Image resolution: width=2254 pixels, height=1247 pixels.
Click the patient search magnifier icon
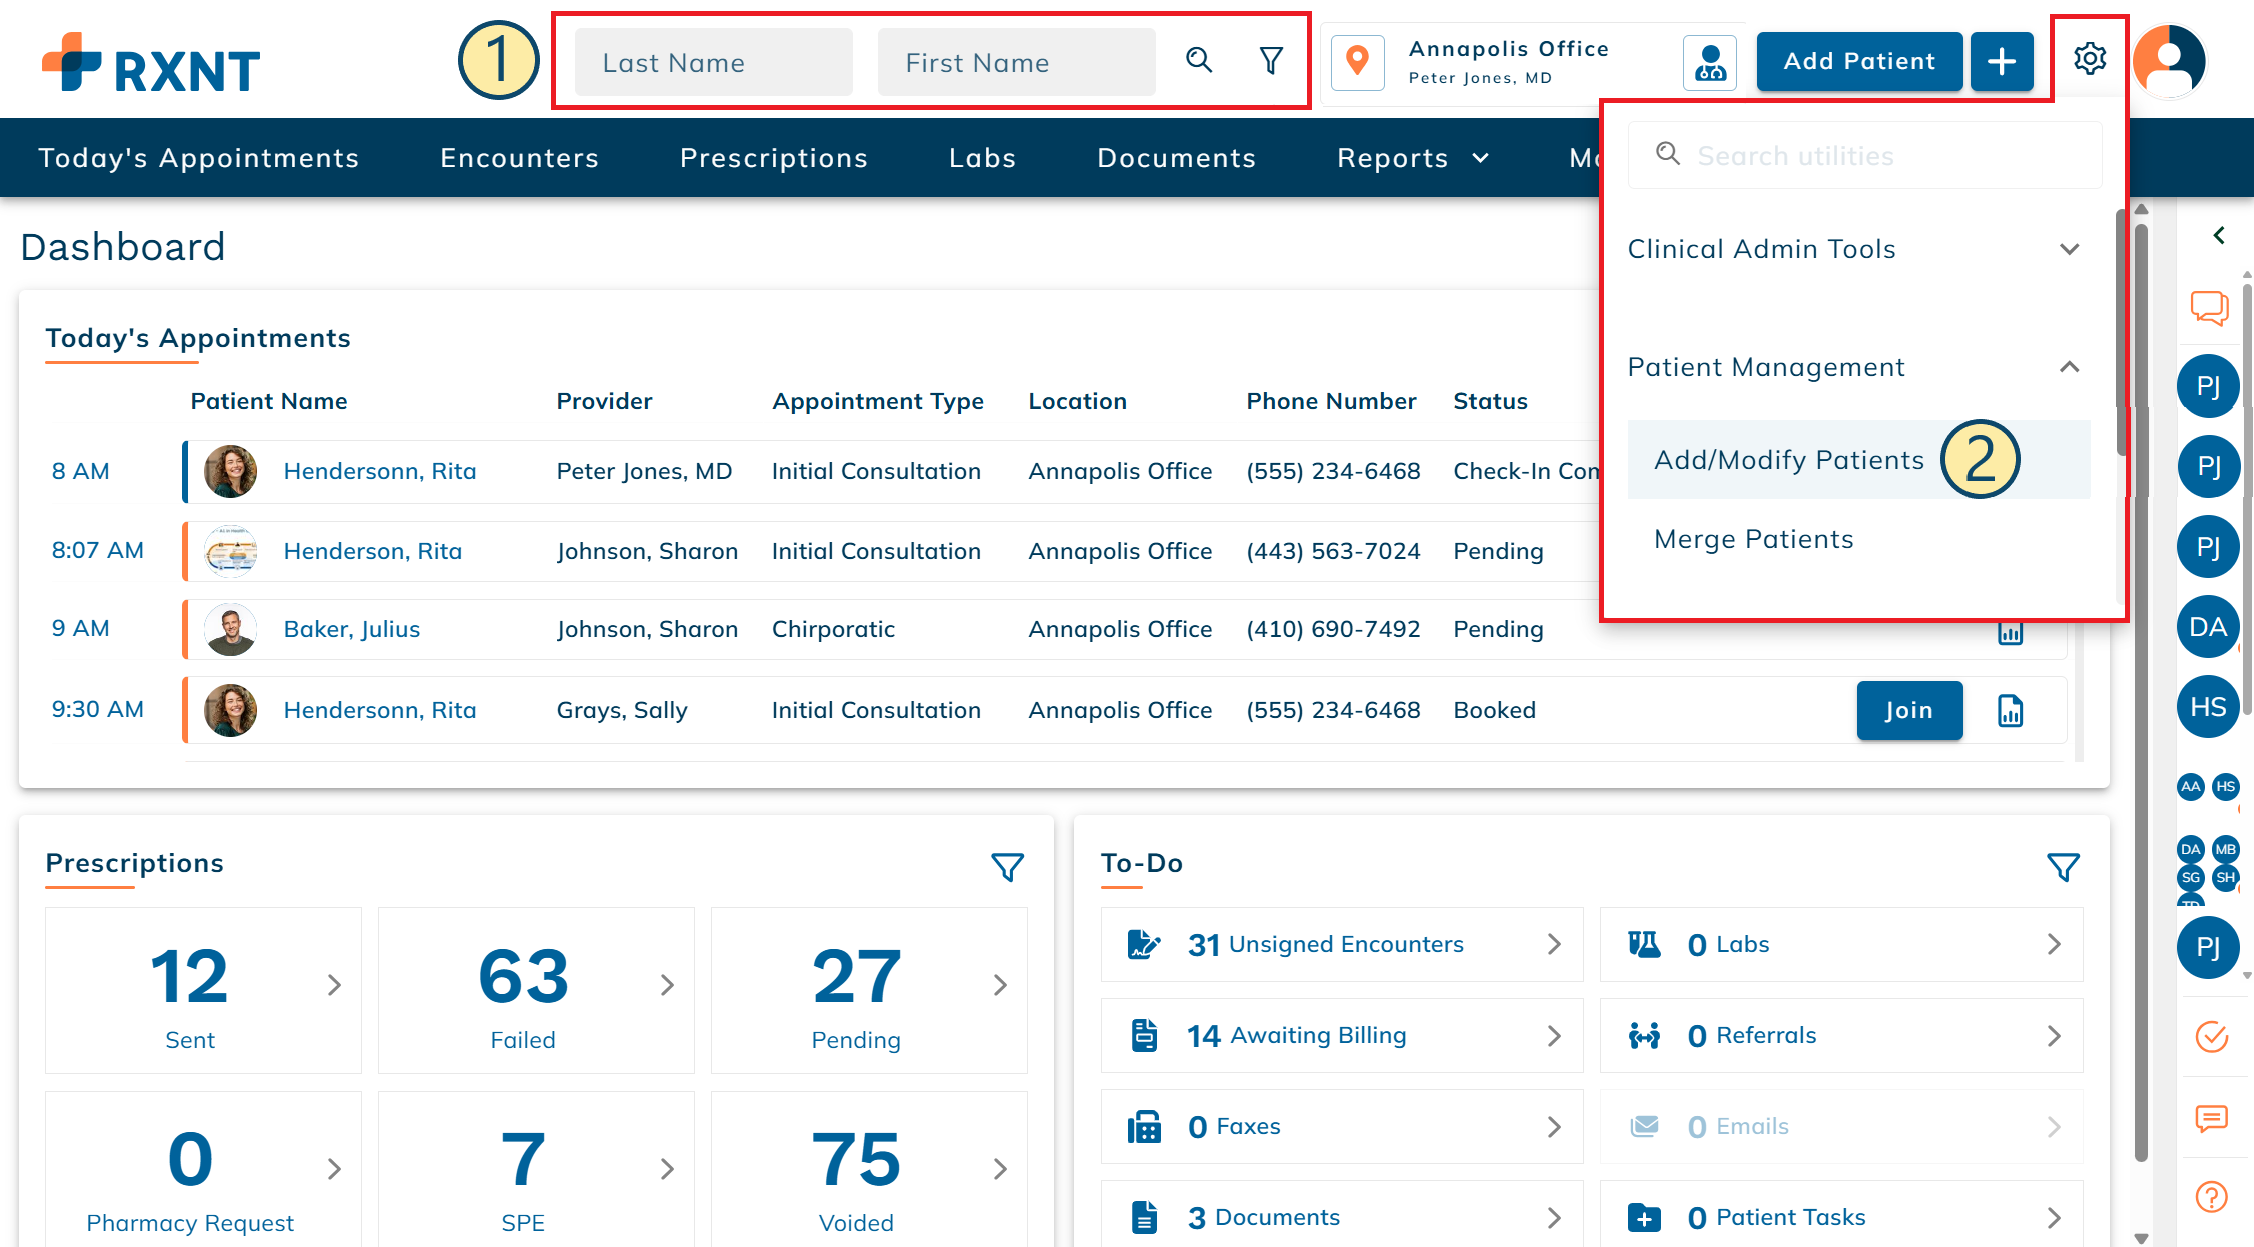[1199, 61]
